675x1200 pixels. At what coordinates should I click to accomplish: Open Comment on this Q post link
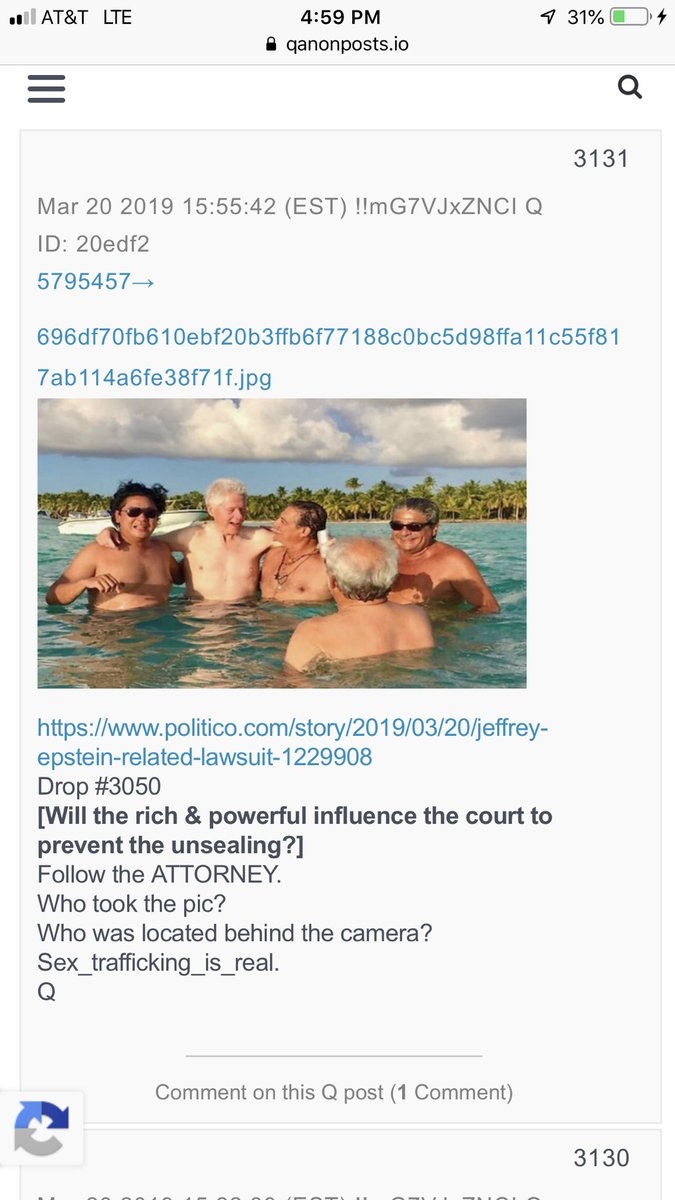click(x=334, y=1093)
